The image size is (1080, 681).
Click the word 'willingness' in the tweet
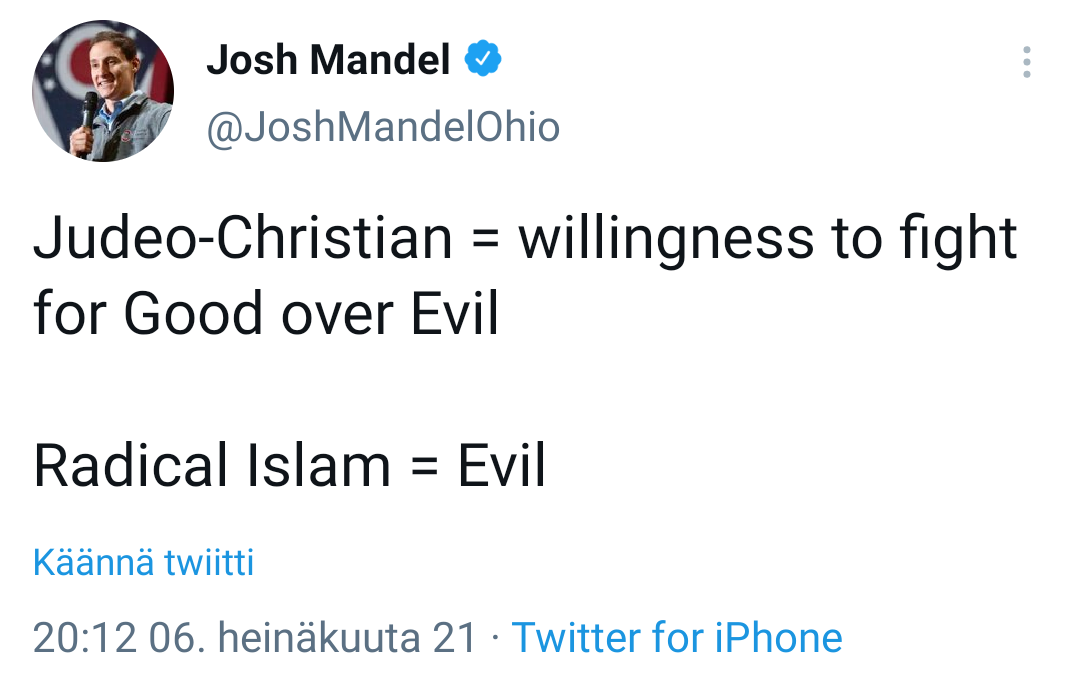(666, 240)
